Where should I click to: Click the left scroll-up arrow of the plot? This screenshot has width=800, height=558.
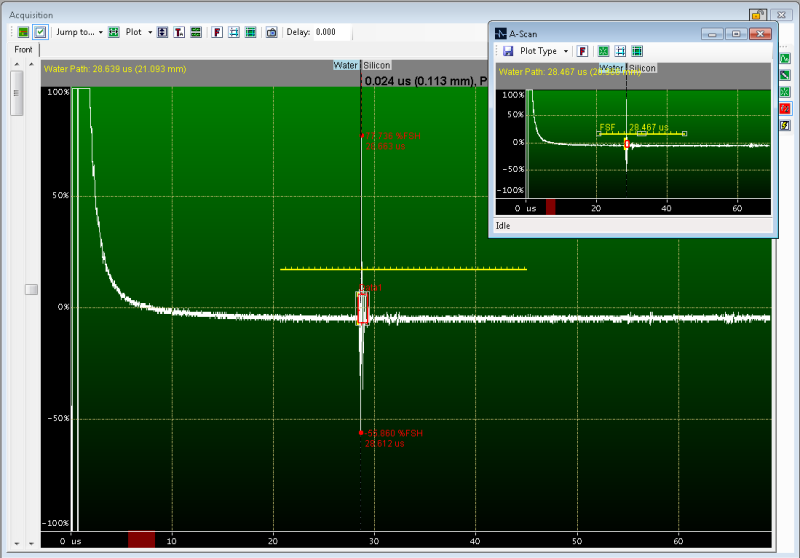[17, 64]
